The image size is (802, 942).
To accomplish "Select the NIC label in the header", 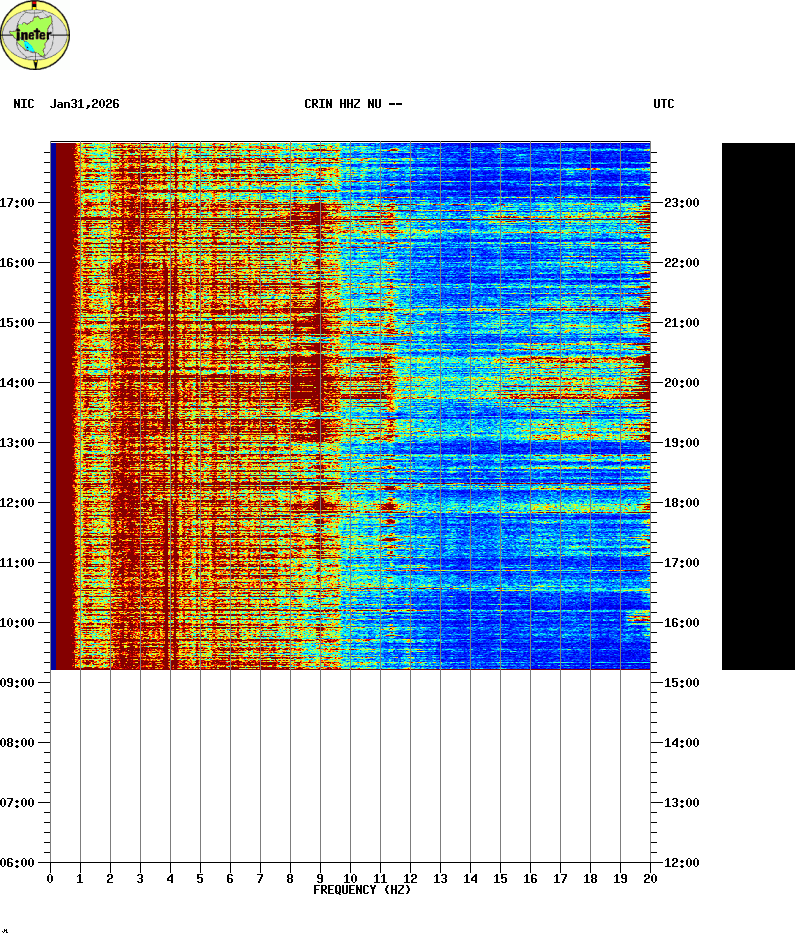I will point(23,104).
